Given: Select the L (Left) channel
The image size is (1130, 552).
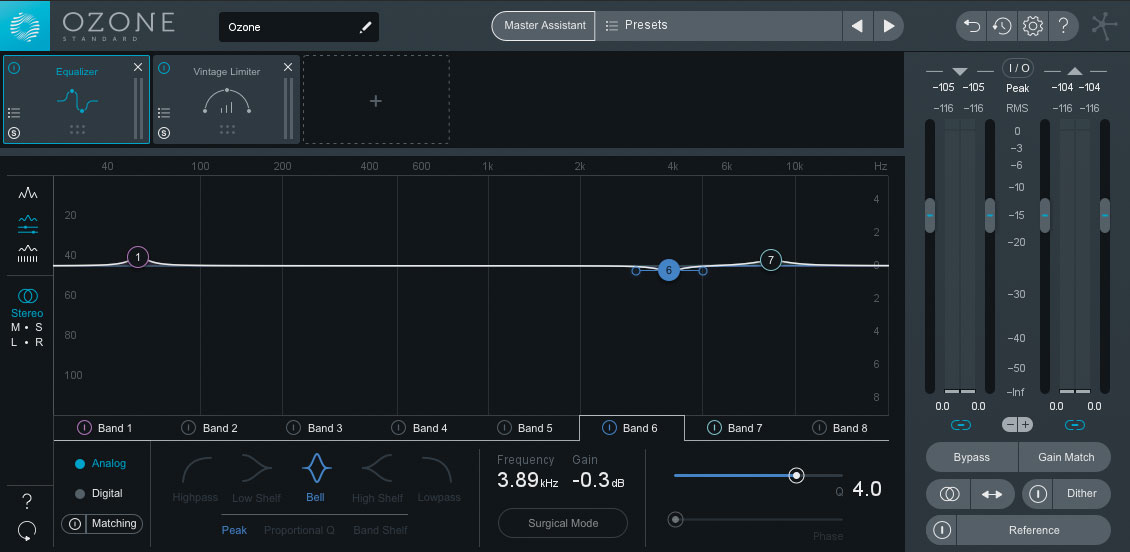Looking at the screenshot, I should (14, 342).
